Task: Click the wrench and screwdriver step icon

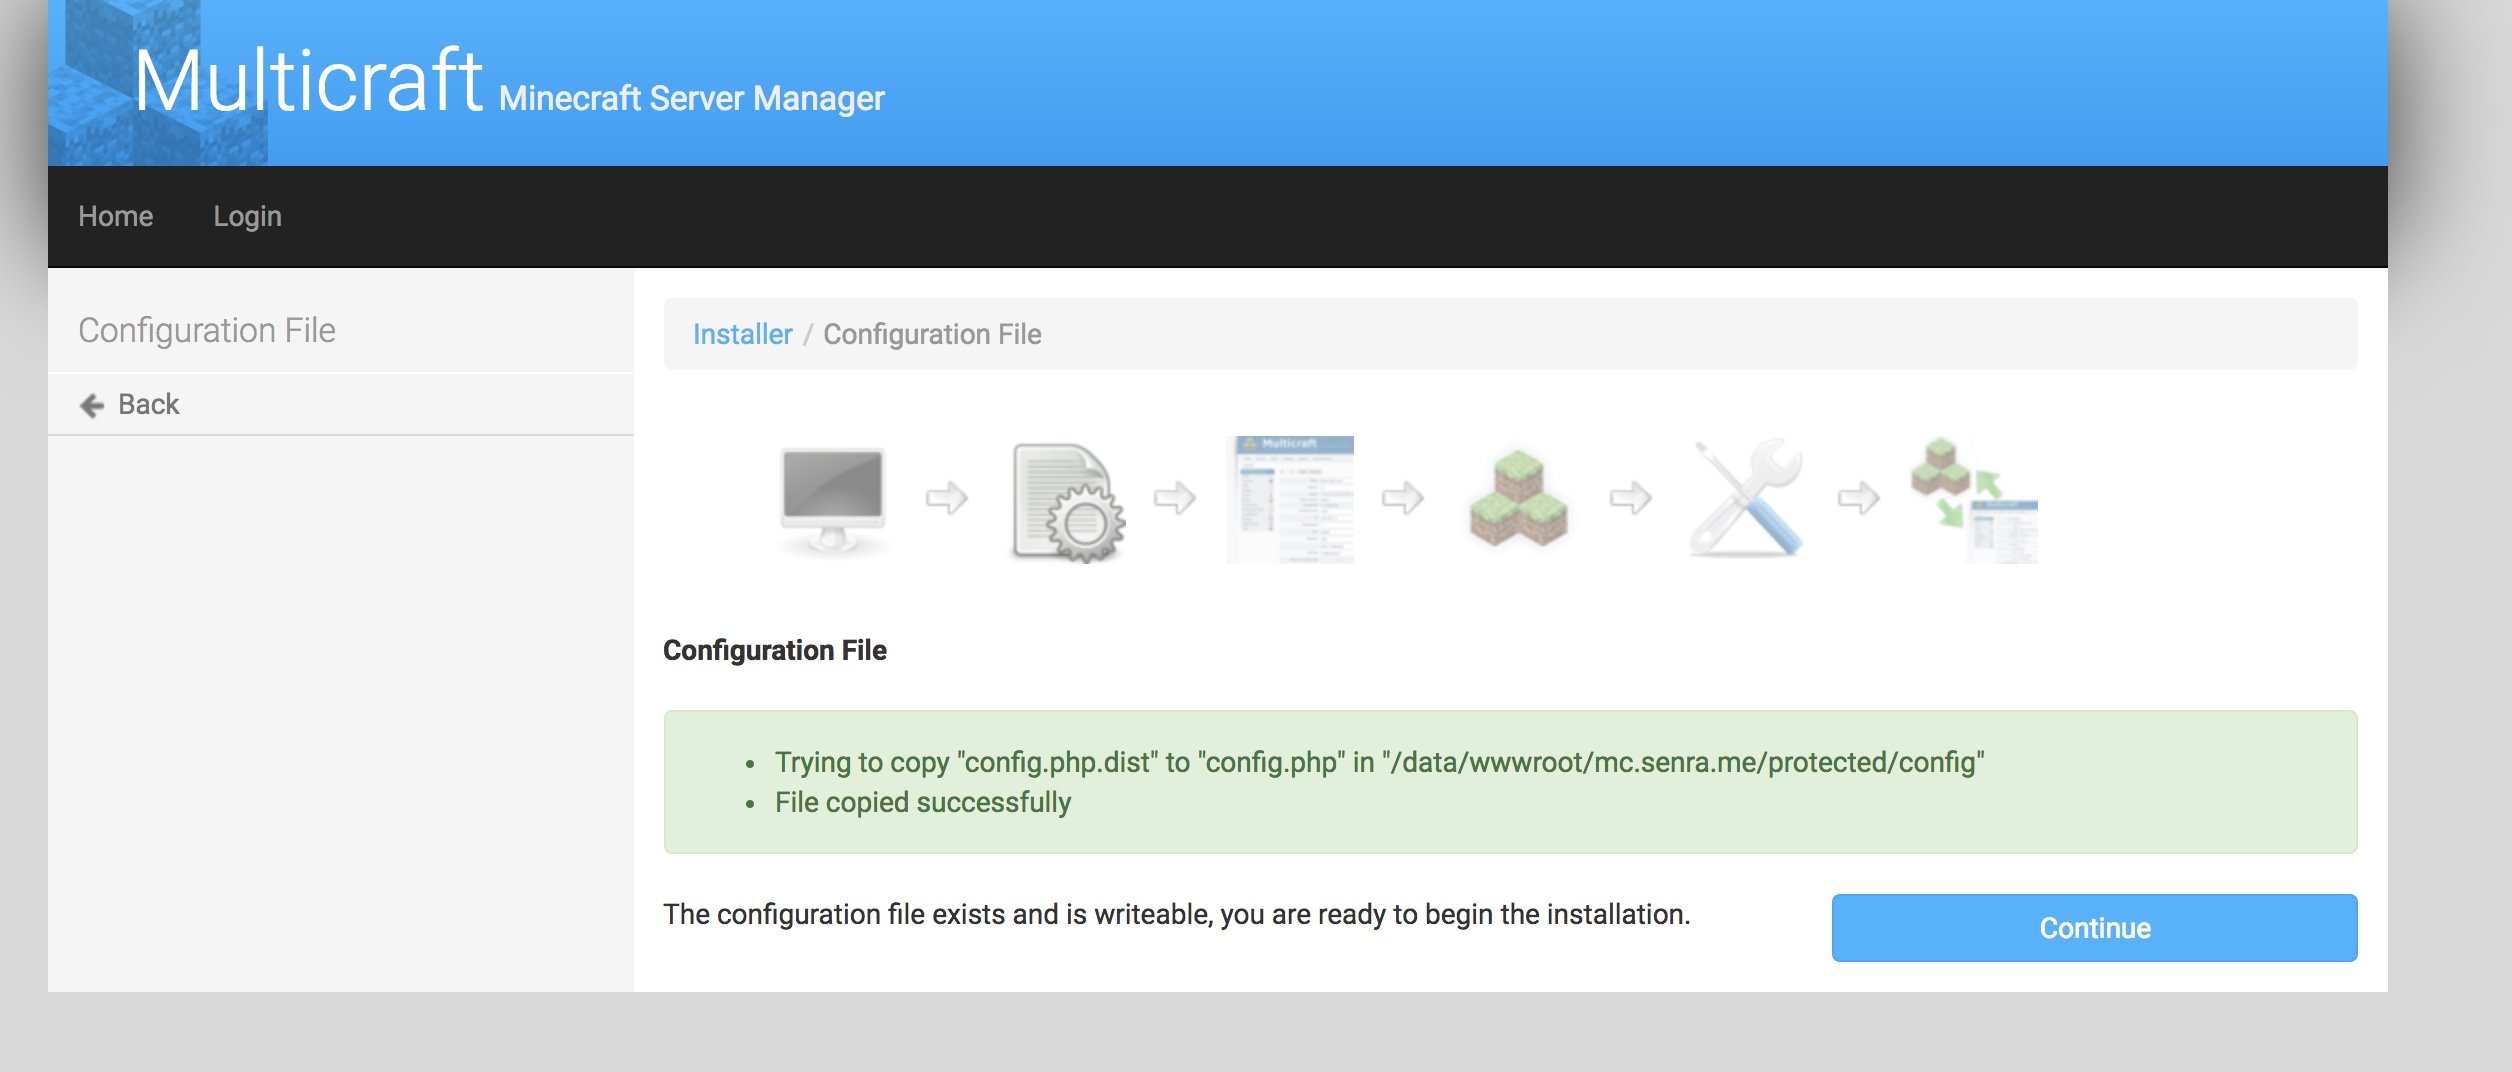Action: [1746, 497]
